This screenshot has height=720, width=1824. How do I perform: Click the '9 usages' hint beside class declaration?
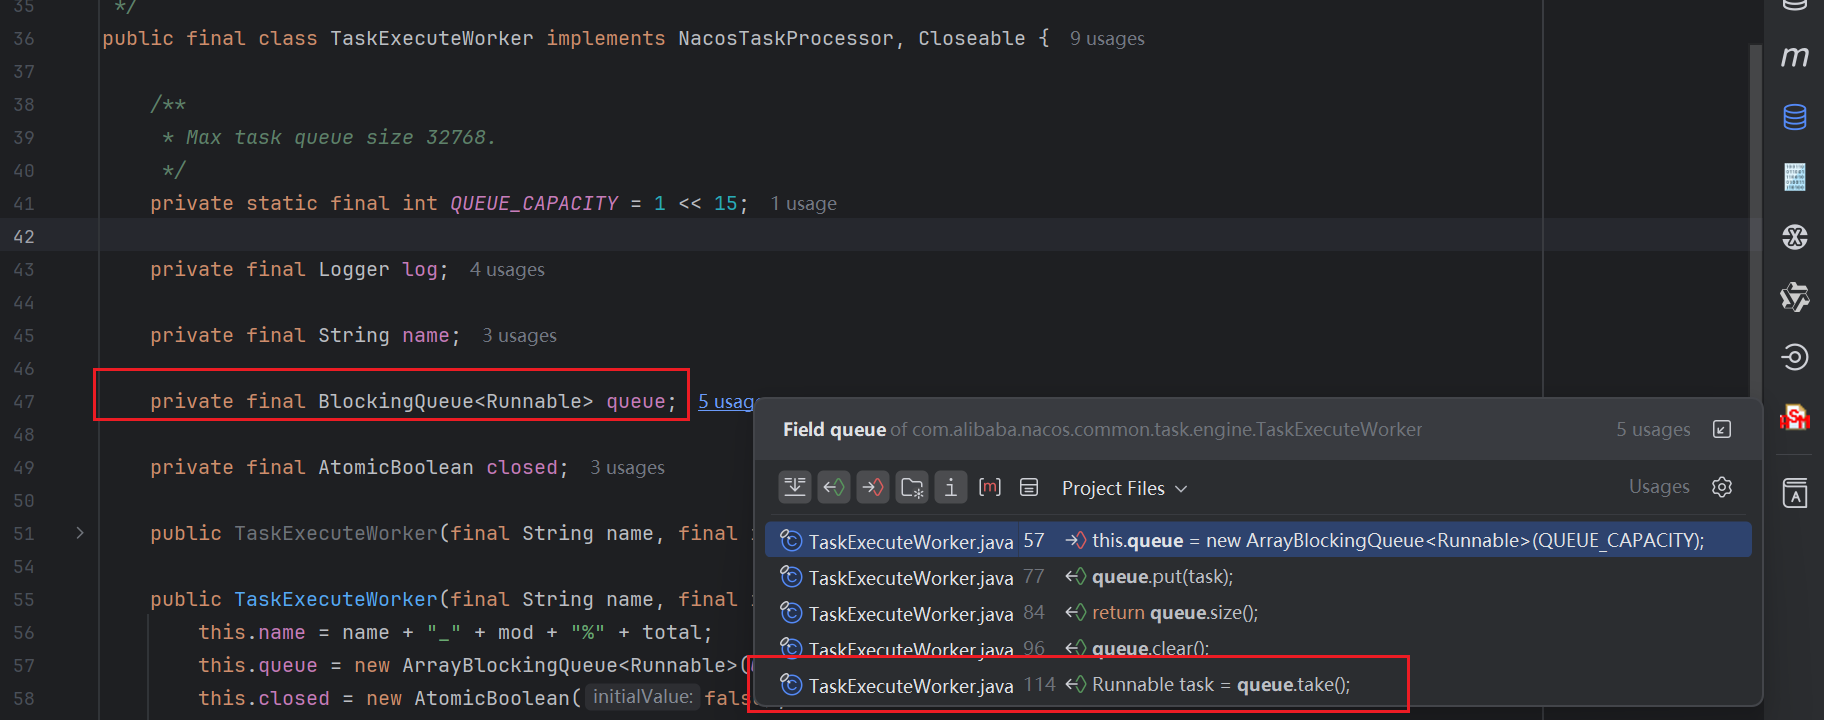point(1107,39)
